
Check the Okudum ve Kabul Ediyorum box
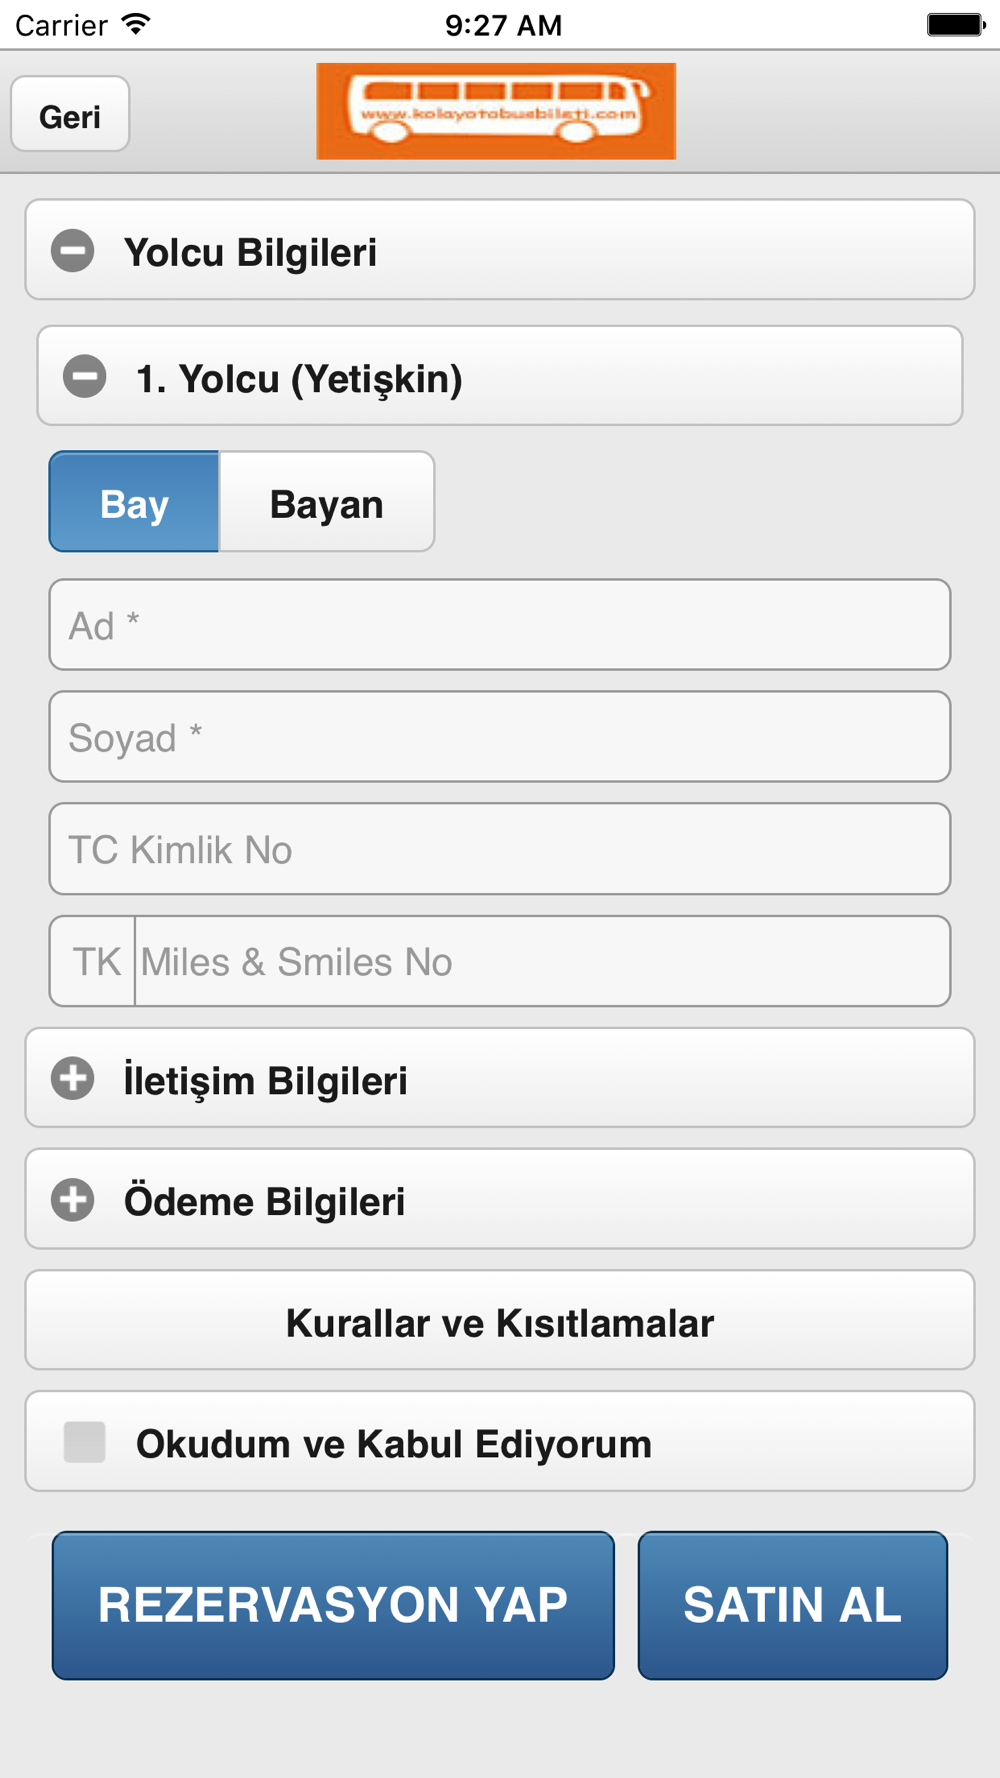[x=85, y=1442]
